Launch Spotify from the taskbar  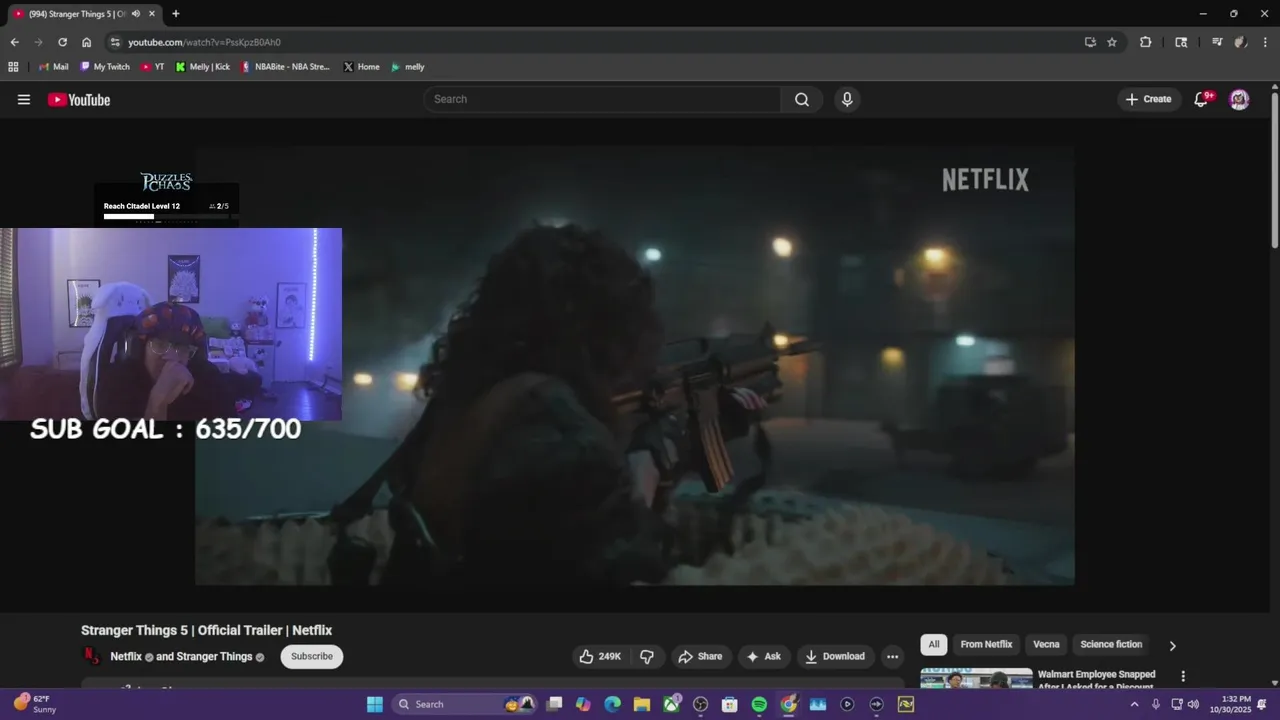(x=759, y=704)
